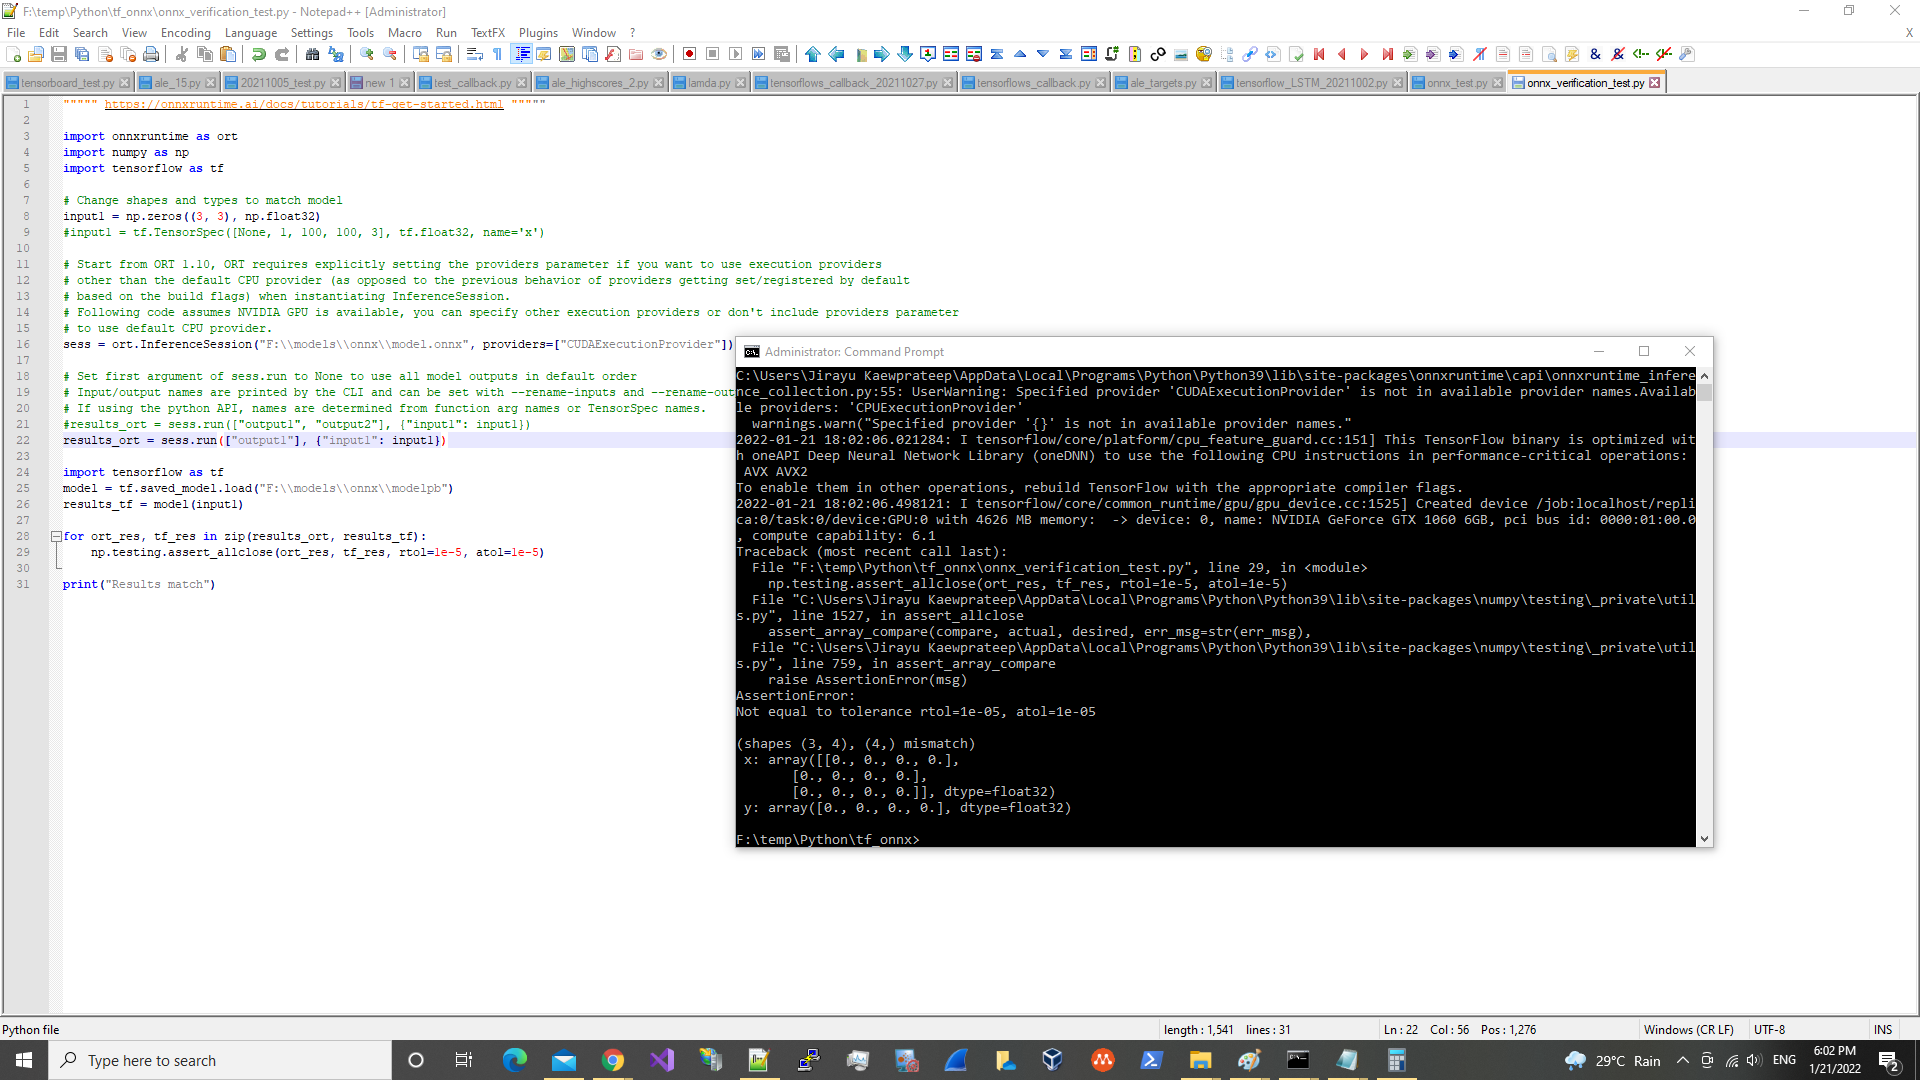This screenshot has height=1080, width=1920.
Task: Click the Redo arrow icon
Action: pyautogui.click(x=282, y=54)
